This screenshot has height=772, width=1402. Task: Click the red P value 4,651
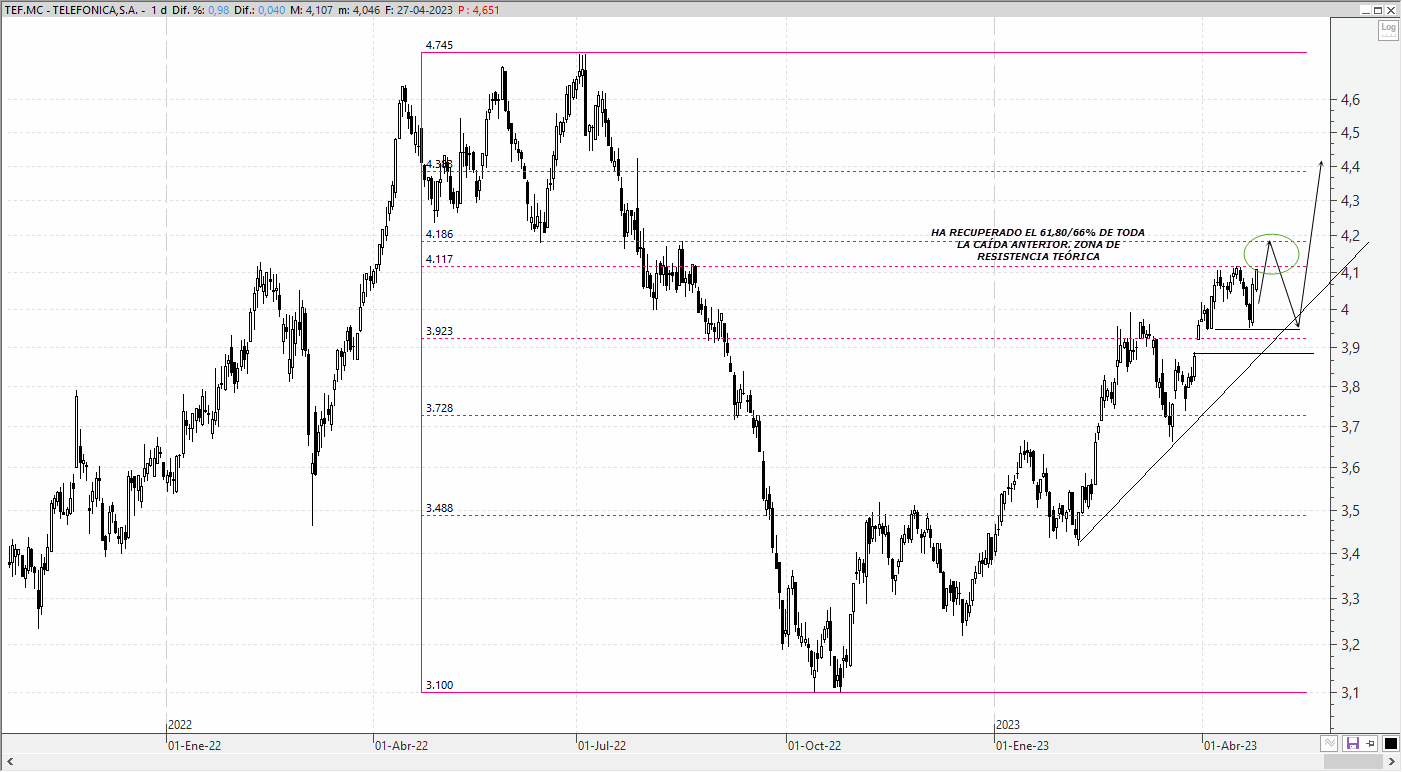pyautogui.click(x=479, y=10)
